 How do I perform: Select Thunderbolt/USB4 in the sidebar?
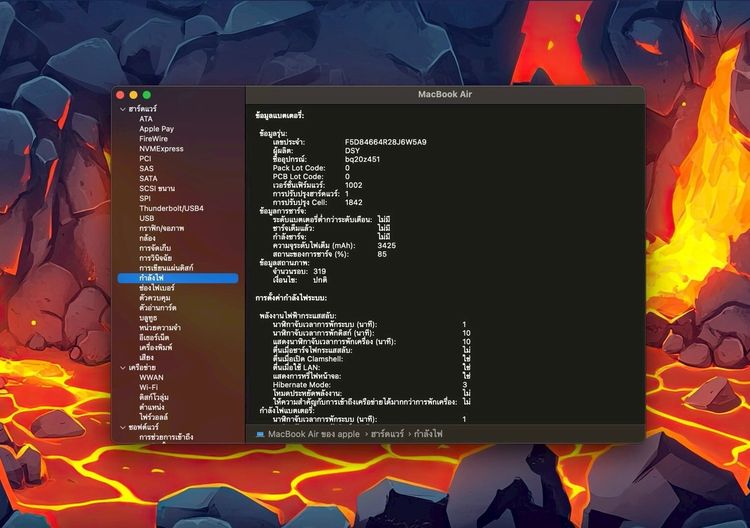(x=171, y=207)
